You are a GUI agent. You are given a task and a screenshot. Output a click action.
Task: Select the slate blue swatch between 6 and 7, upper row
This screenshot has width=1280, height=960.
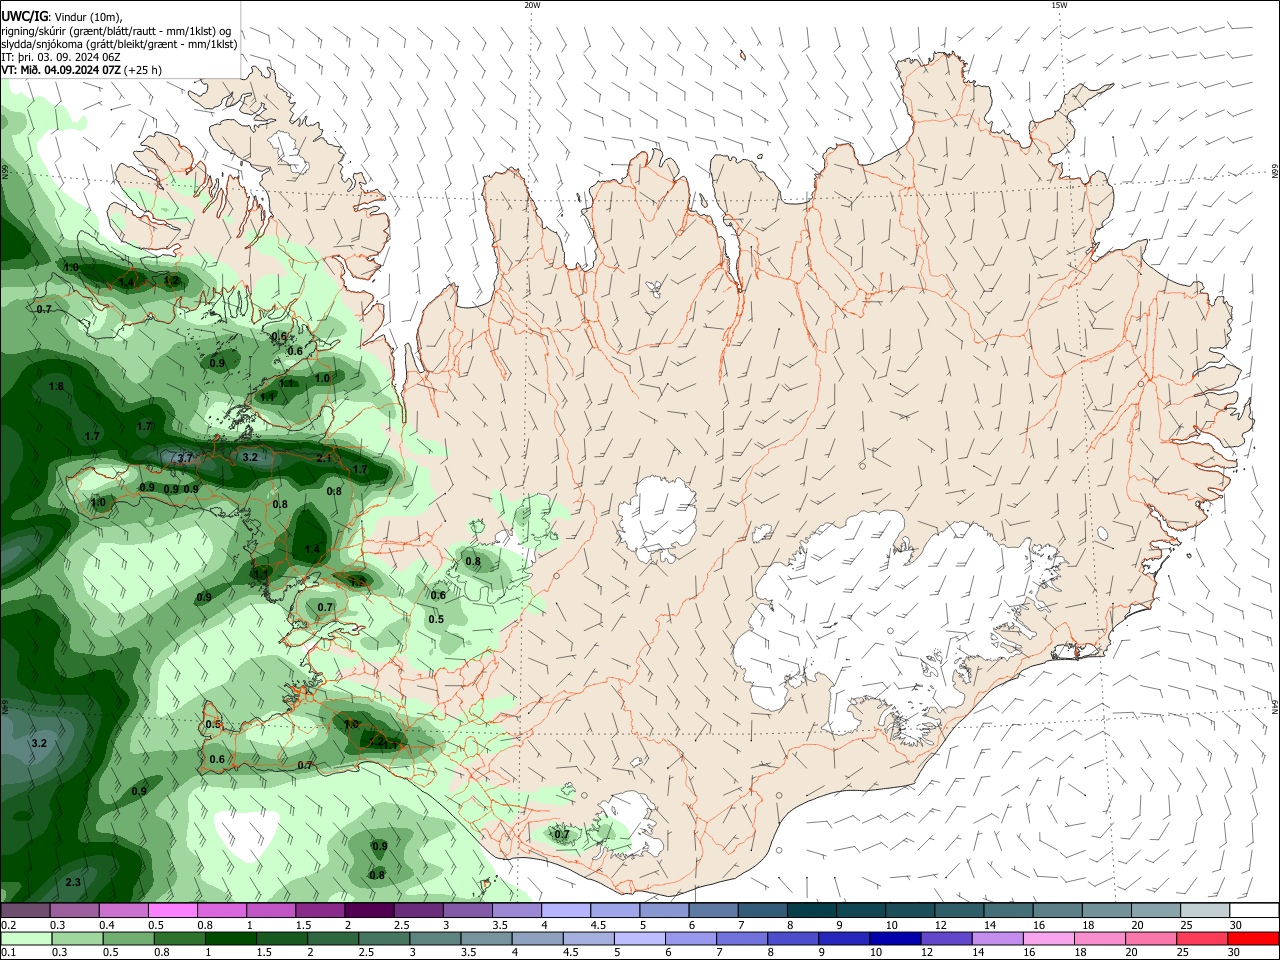714,911
